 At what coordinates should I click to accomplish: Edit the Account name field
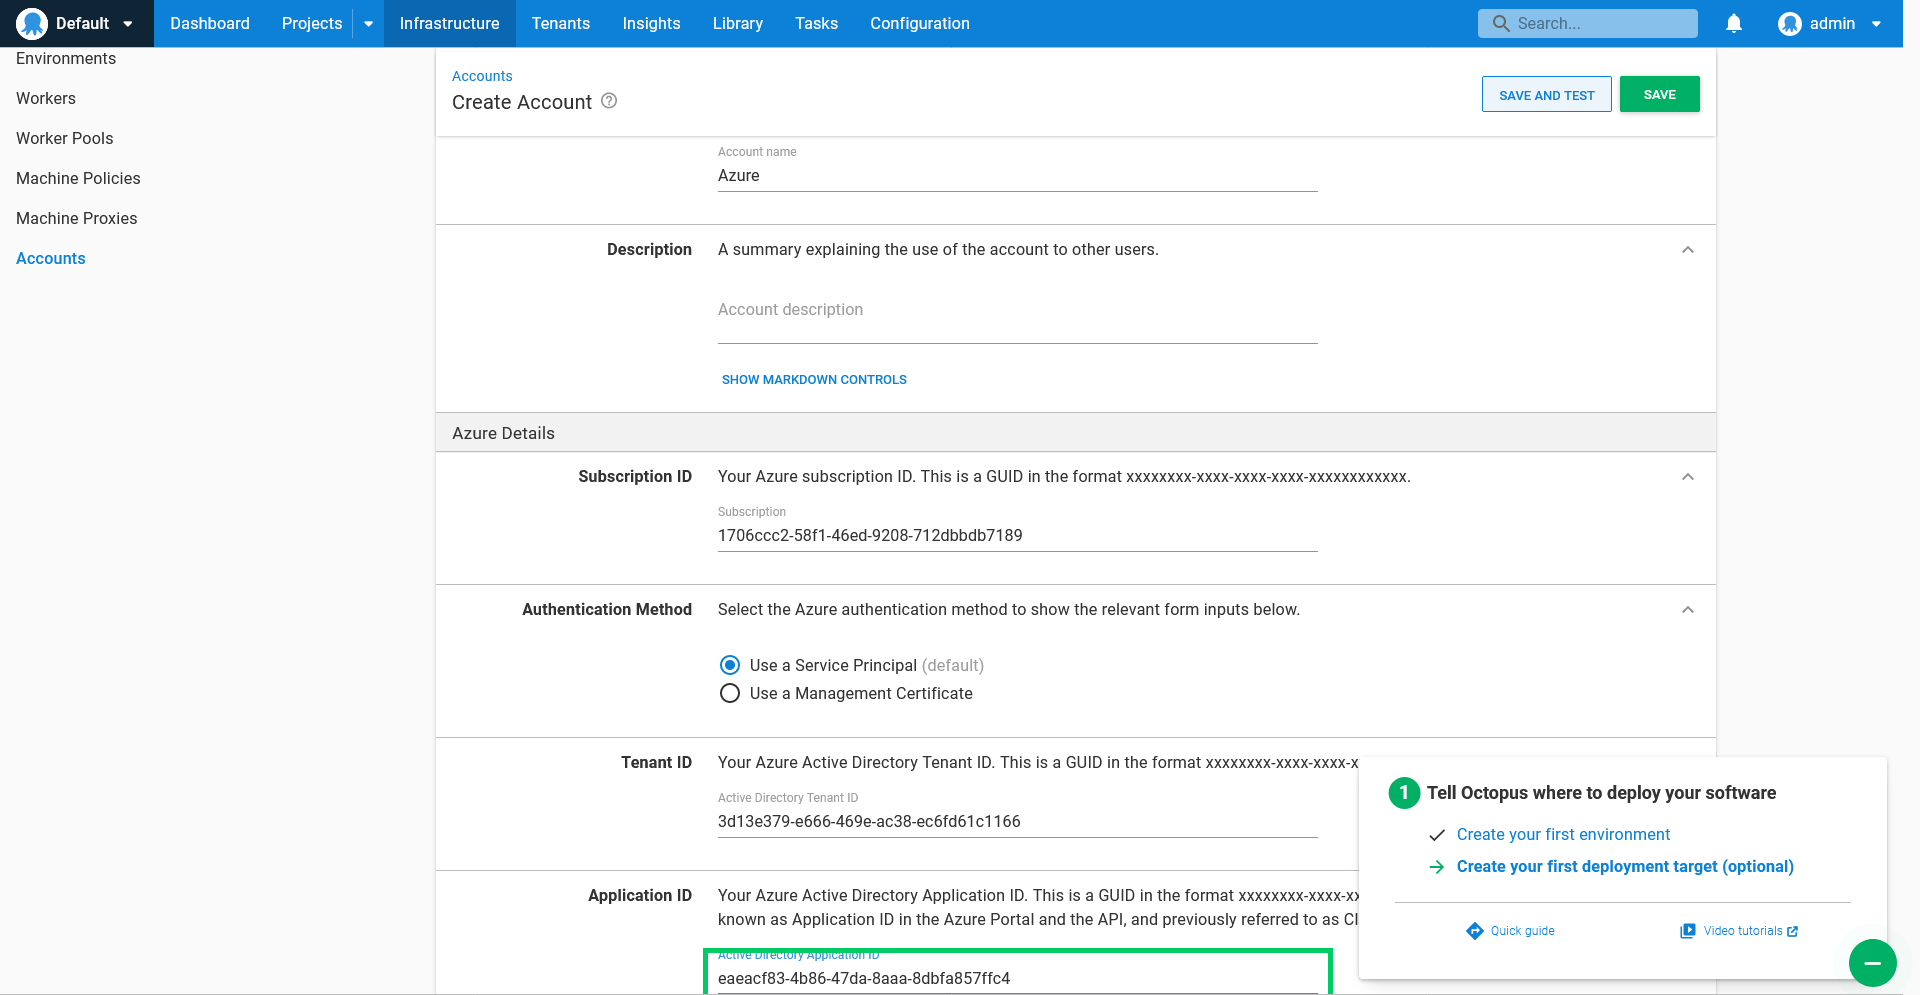1018,175
